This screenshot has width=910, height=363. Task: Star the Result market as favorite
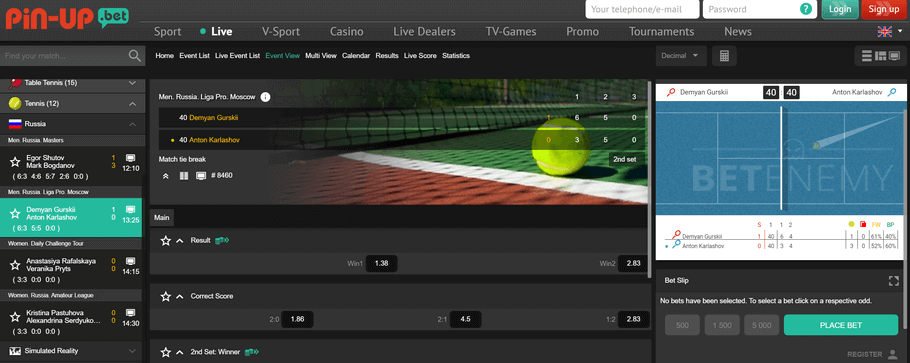click(165, 240)
